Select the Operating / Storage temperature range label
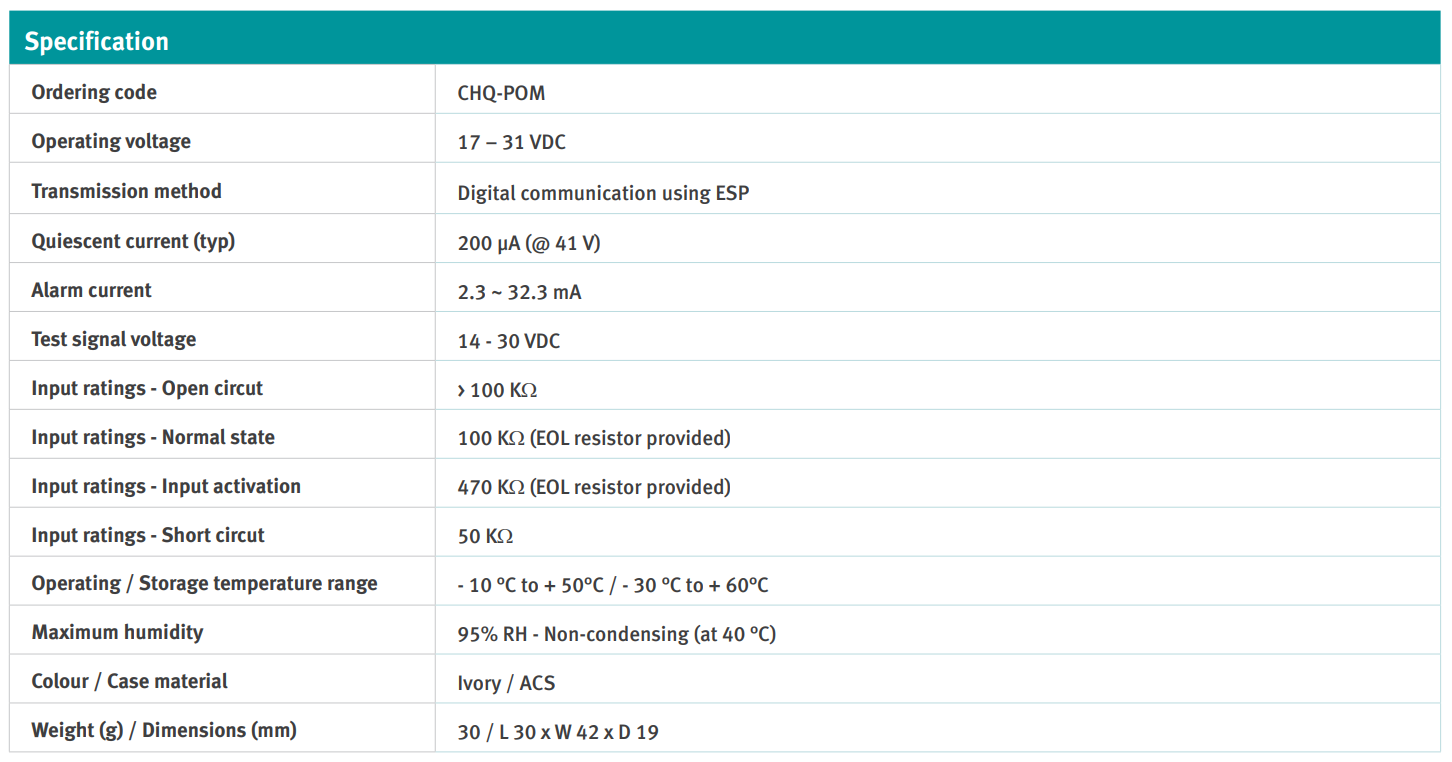Image resolution: width=1452 pixels, height=762 pixels. [204, 583]
